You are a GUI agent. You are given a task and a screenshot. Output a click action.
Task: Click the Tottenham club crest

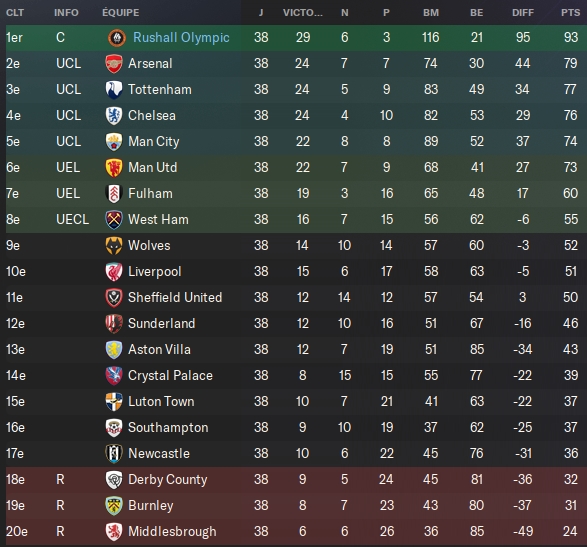114,90
